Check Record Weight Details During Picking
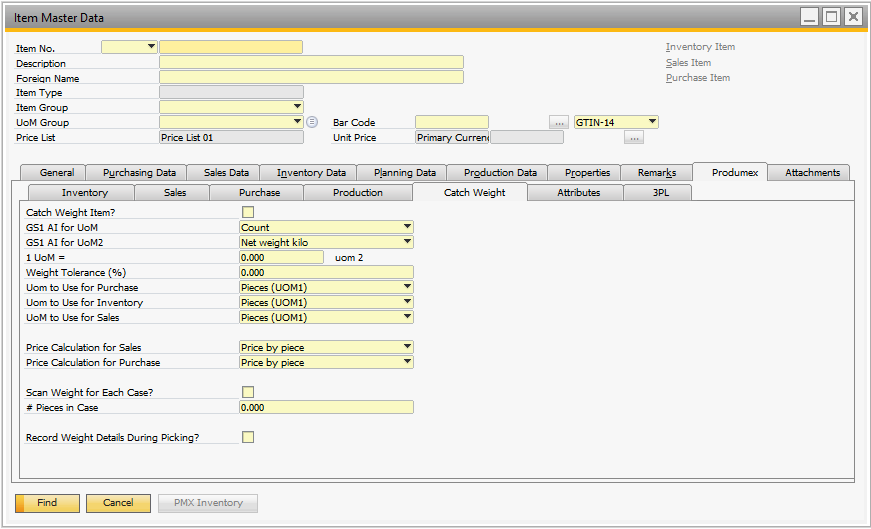This screenshot has width=871, height=529. 248,437
